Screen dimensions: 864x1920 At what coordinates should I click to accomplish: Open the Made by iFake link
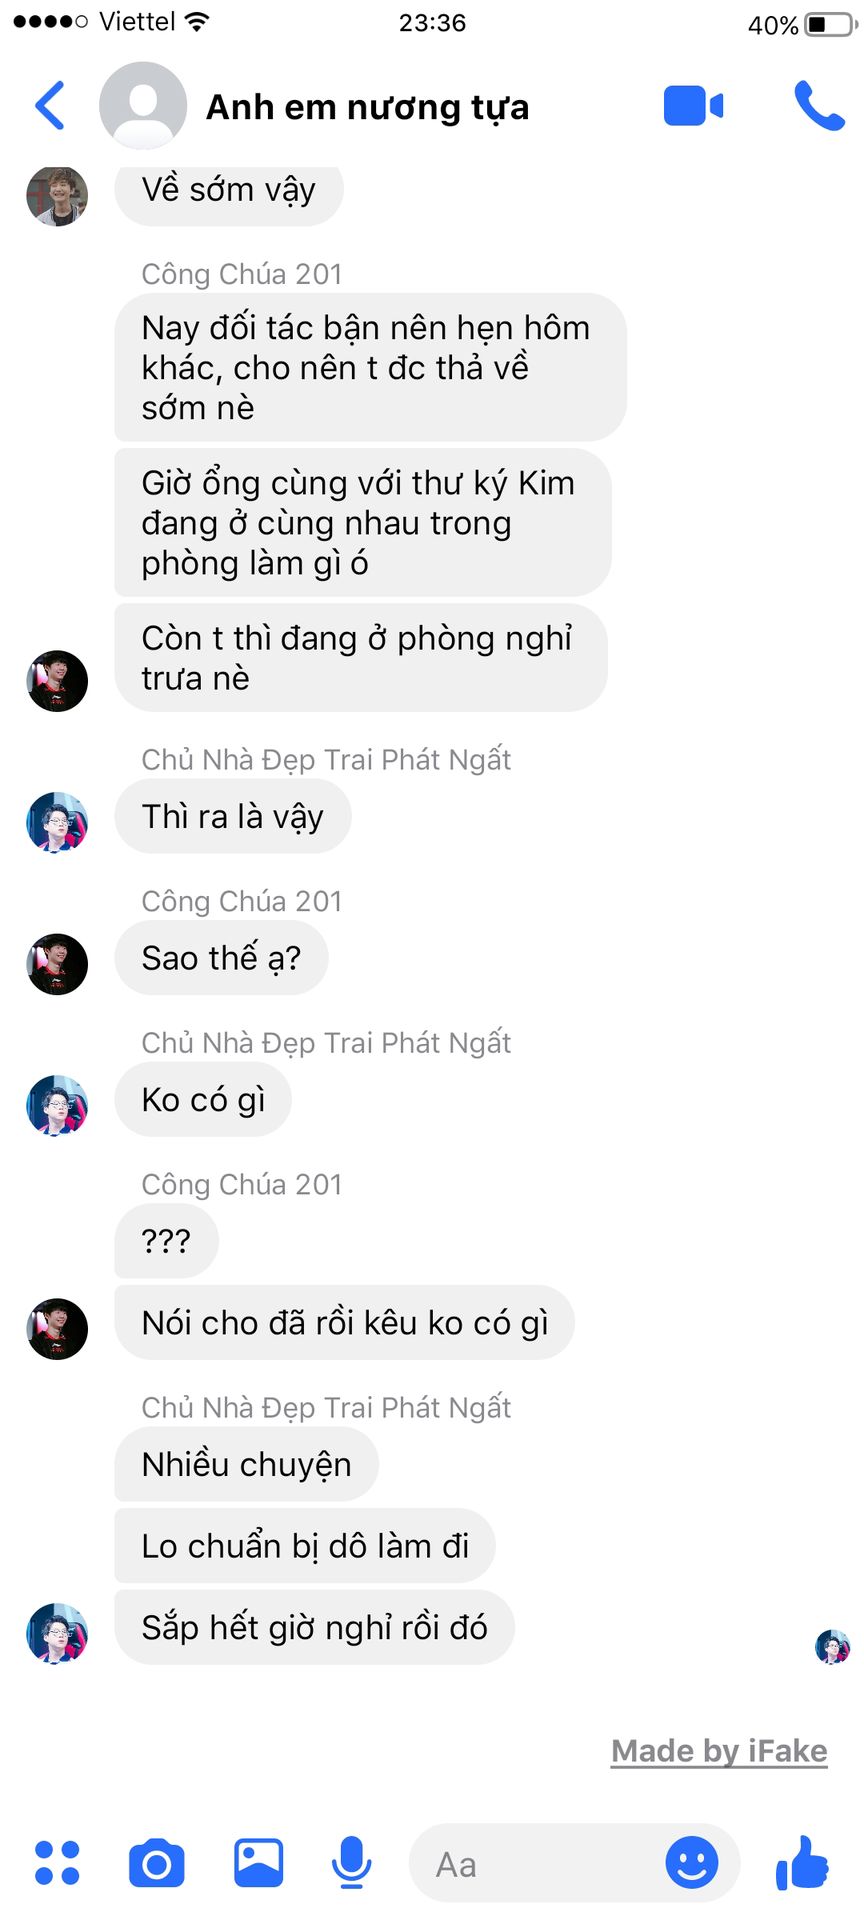point(719,1751)
